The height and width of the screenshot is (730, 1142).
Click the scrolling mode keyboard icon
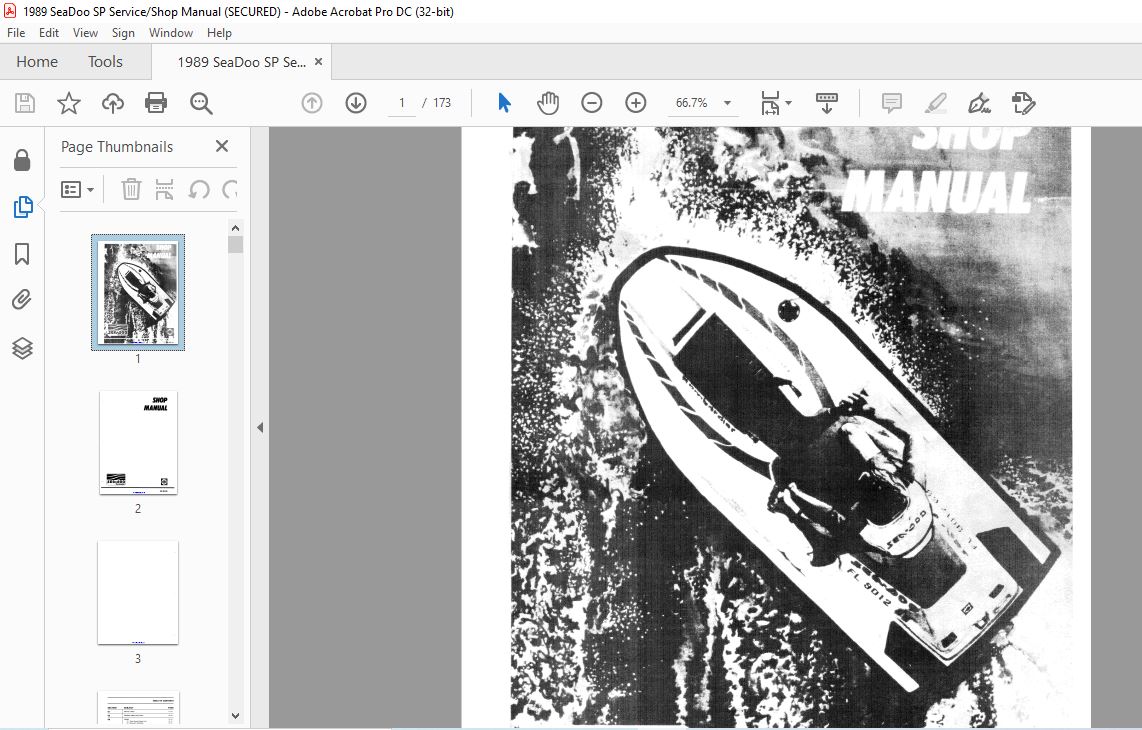pyautogui.click(x=827, y=103)
